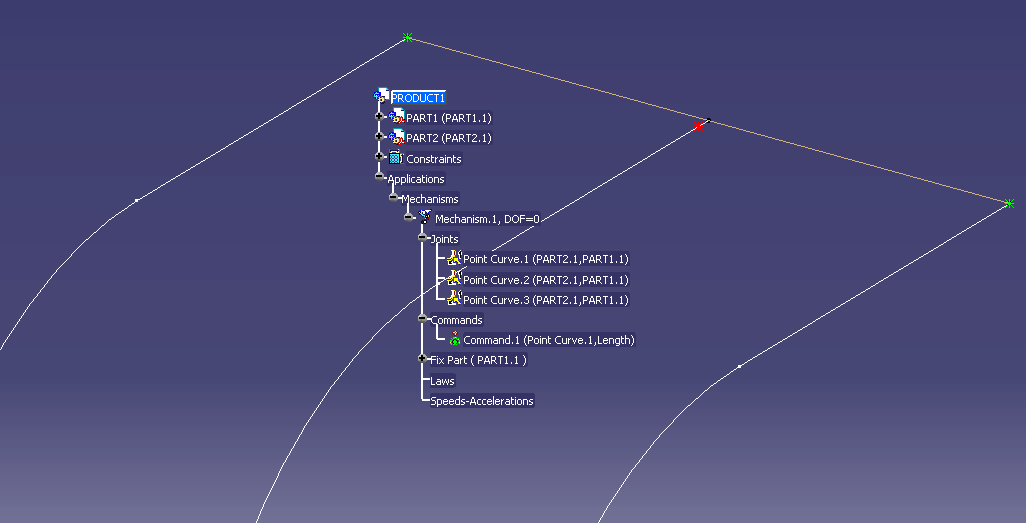Select the Constraints tree item

tap(434, 159)
